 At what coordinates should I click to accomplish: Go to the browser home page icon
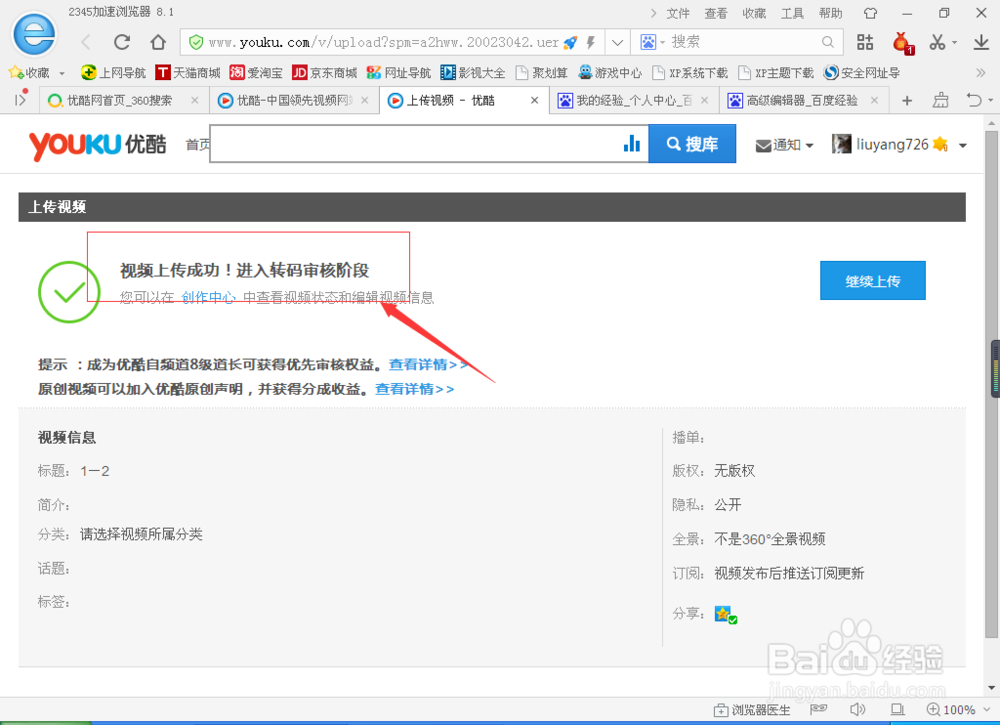[158, 42]
